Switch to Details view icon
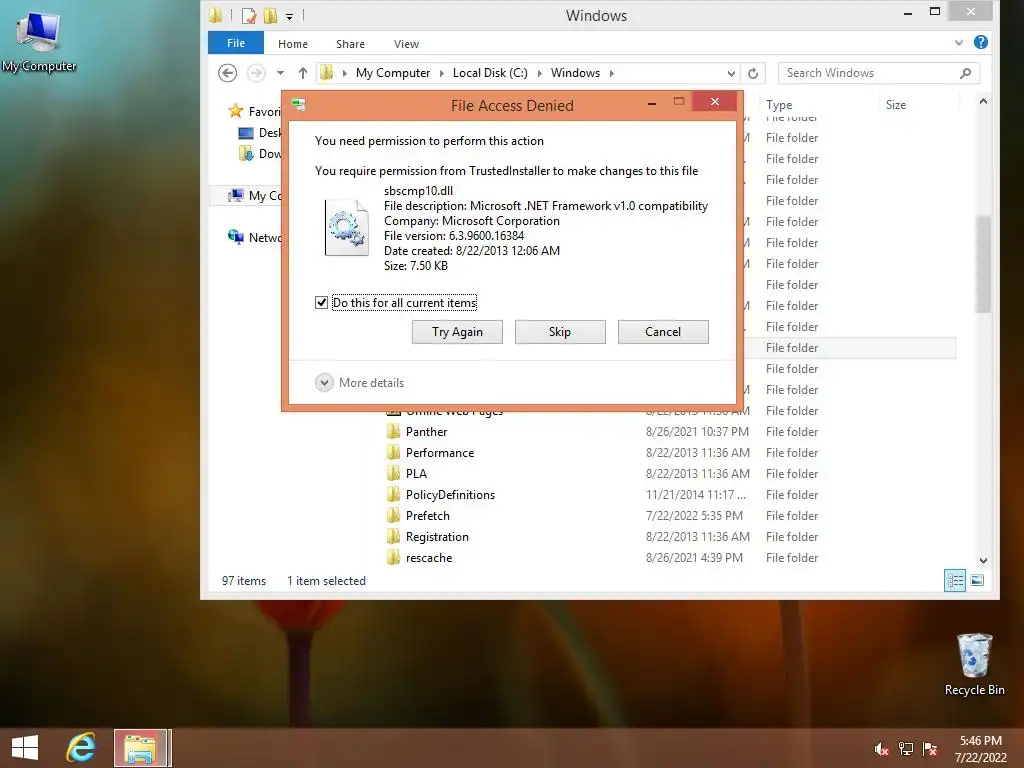The width and height of the screenshot is (1024, 768). click(955, 580)
